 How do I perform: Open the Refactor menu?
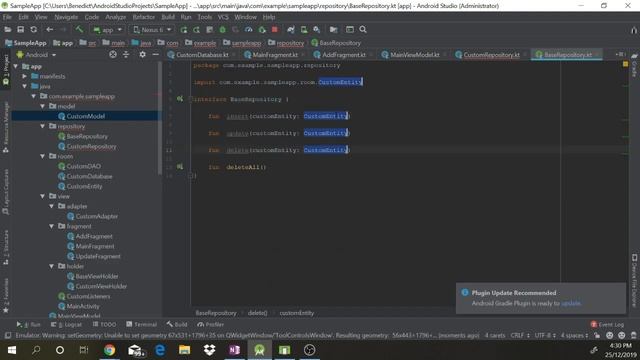pyautogui.click(x=144, y=17)
